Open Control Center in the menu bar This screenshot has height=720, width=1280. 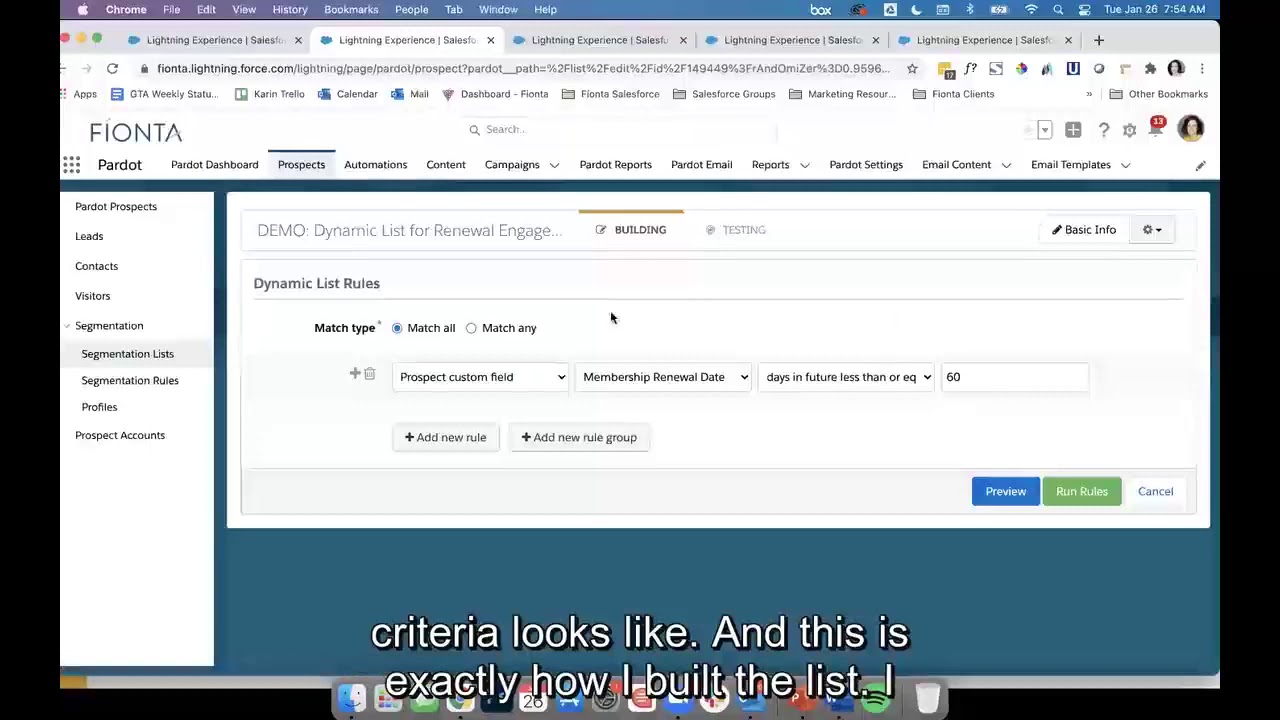(1084, 9)
